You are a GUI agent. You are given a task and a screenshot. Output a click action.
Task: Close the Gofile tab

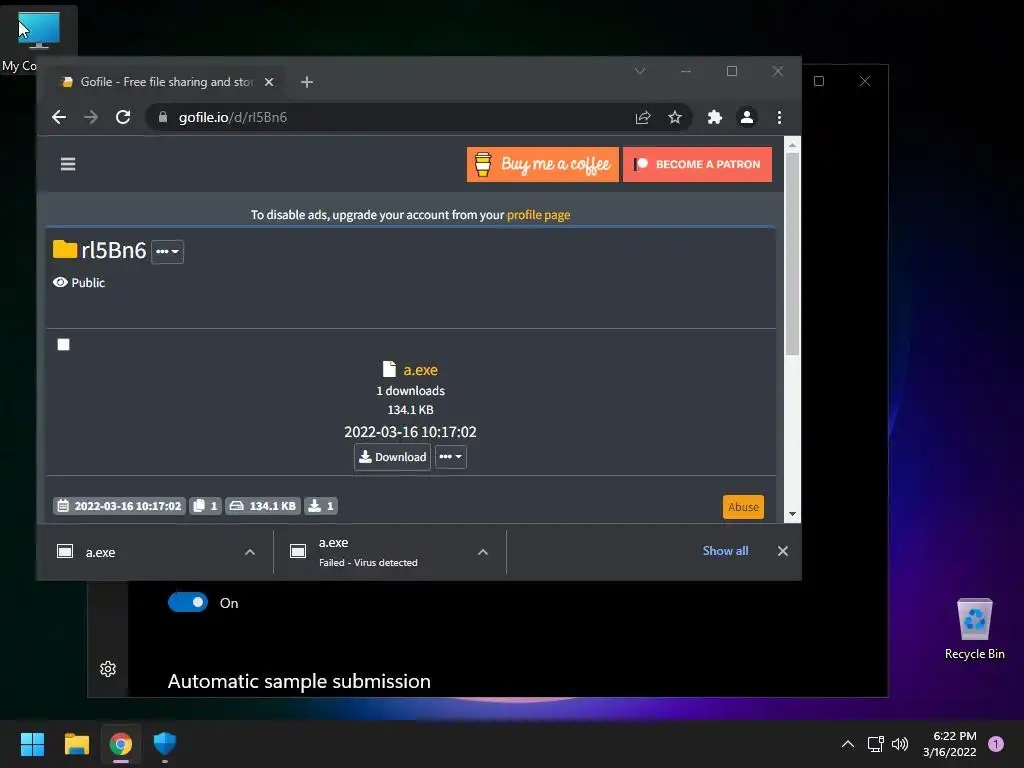pos(269,82)
